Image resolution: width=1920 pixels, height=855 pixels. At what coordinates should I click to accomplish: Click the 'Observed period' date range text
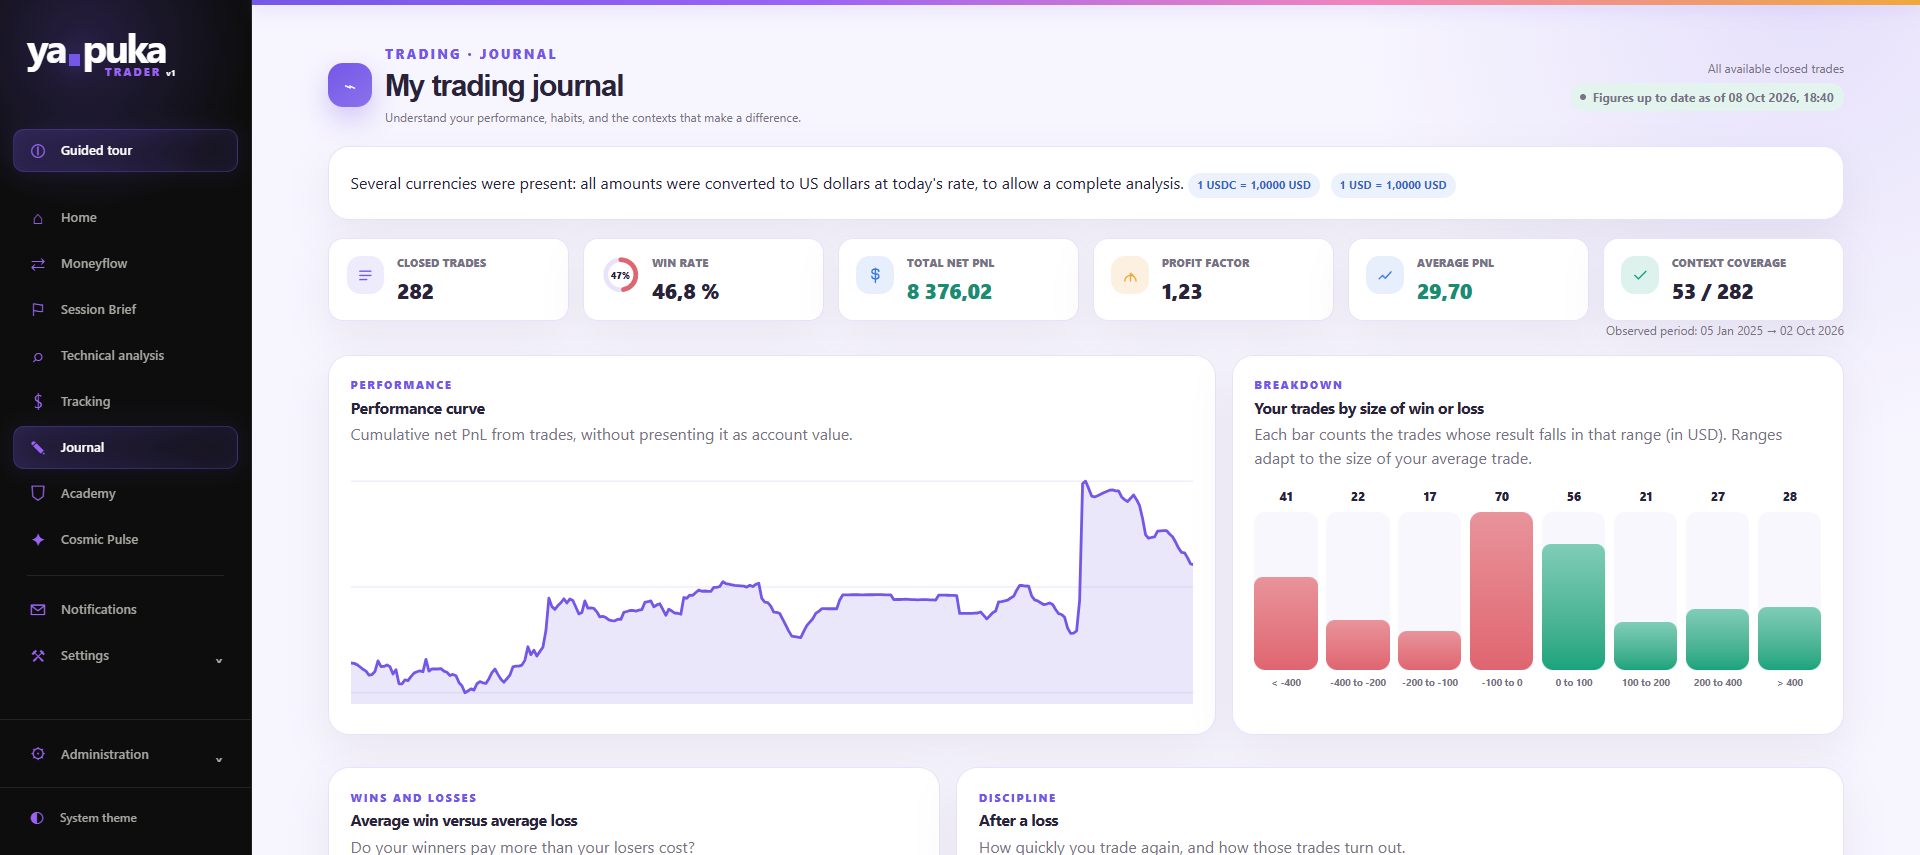point(1725,331)
